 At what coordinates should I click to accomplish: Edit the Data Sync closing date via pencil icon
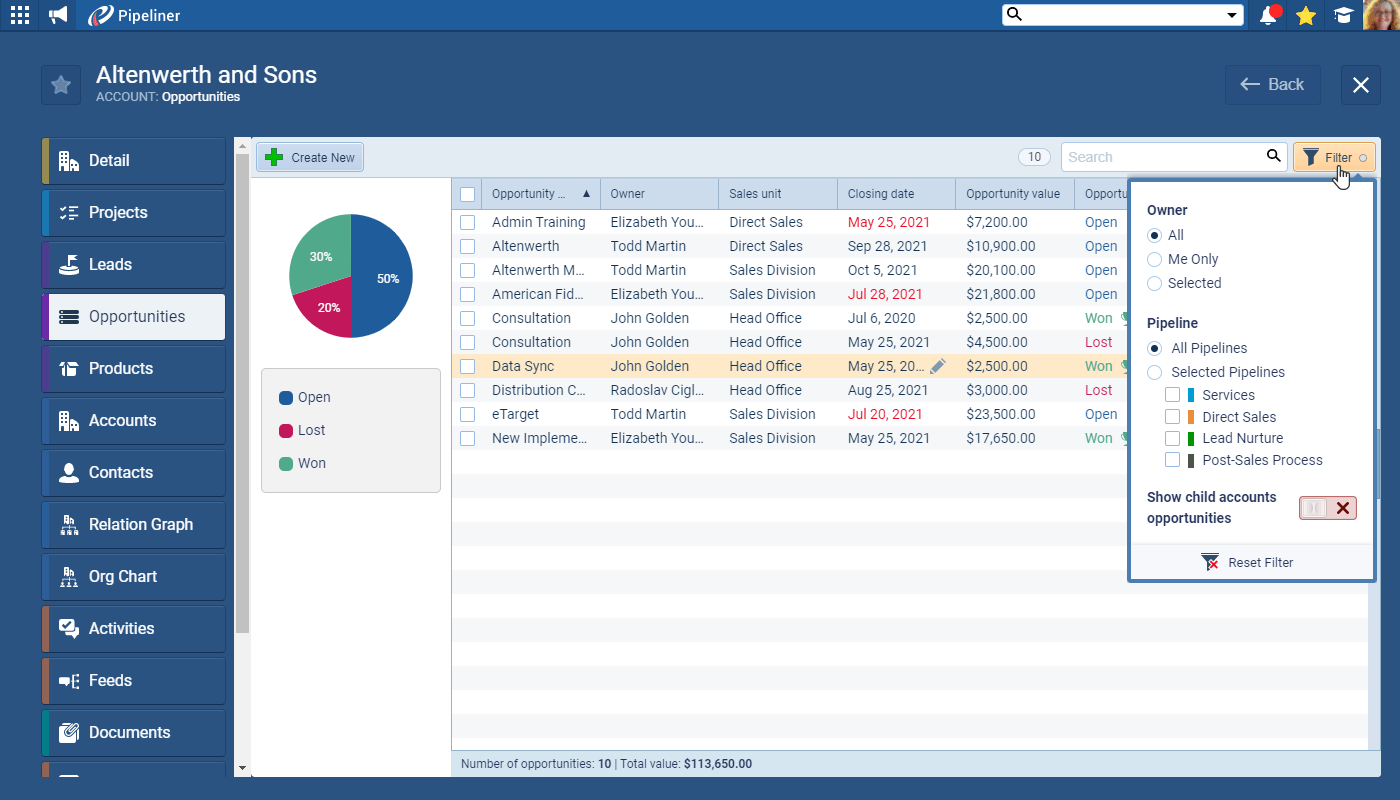[938, 366]
